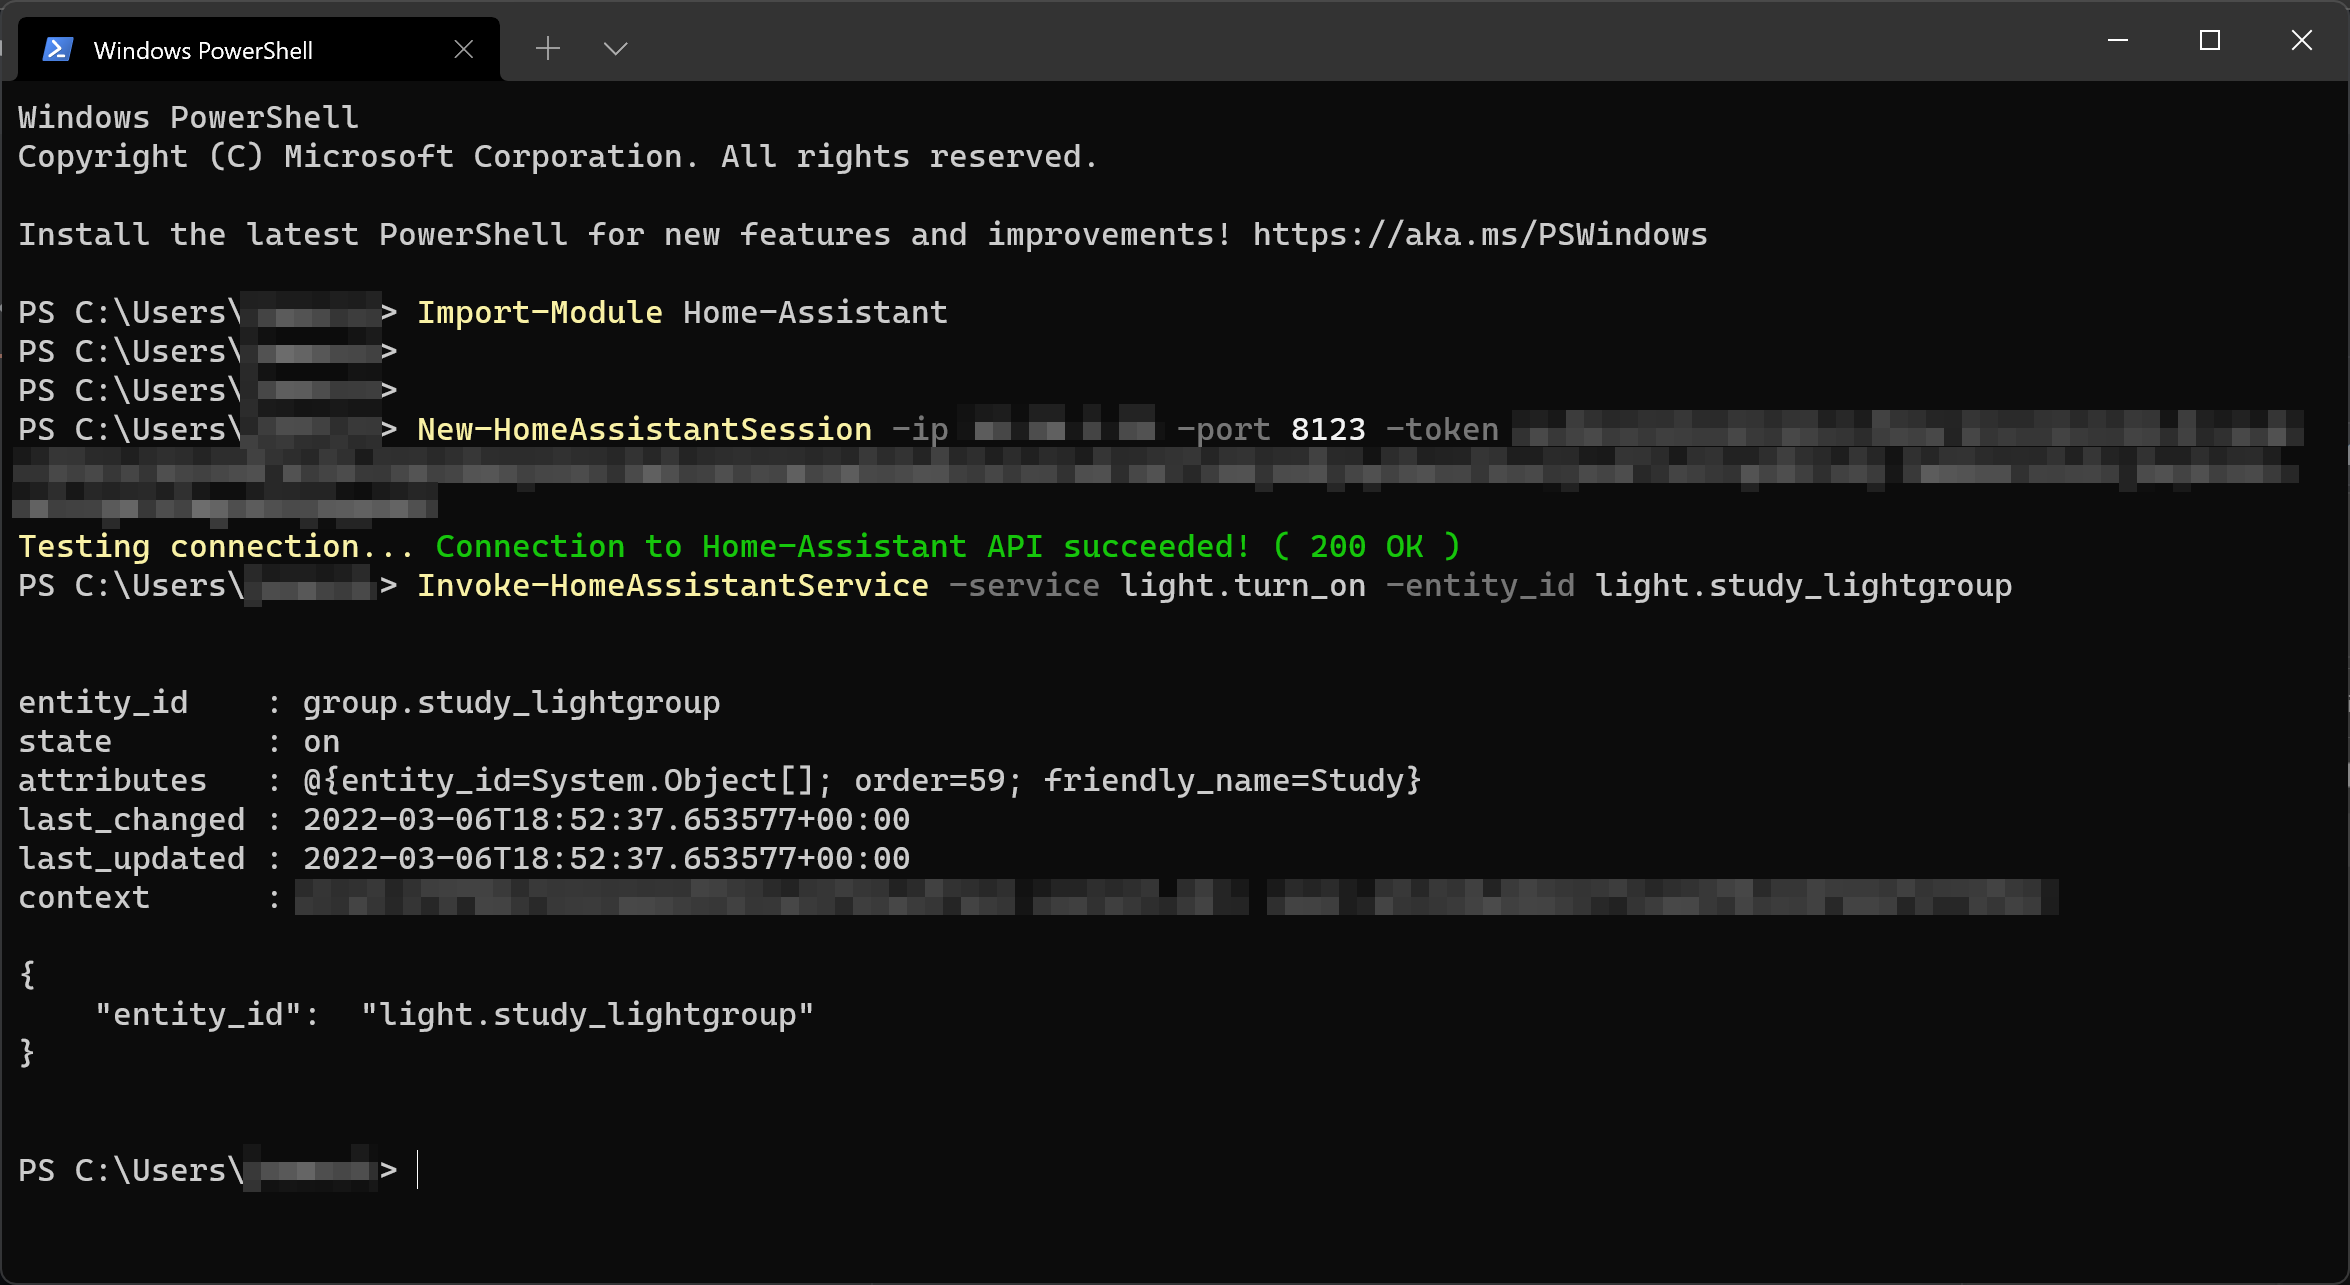Open the aka.ms/PSWindows link
Screen dimensions: 2350x1285
tap(1479, 234)
